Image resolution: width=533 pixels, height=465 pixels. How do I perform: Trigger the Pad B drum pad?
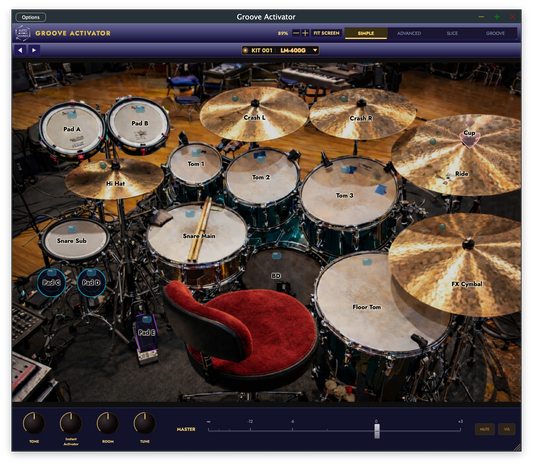(x=139, y=123)
